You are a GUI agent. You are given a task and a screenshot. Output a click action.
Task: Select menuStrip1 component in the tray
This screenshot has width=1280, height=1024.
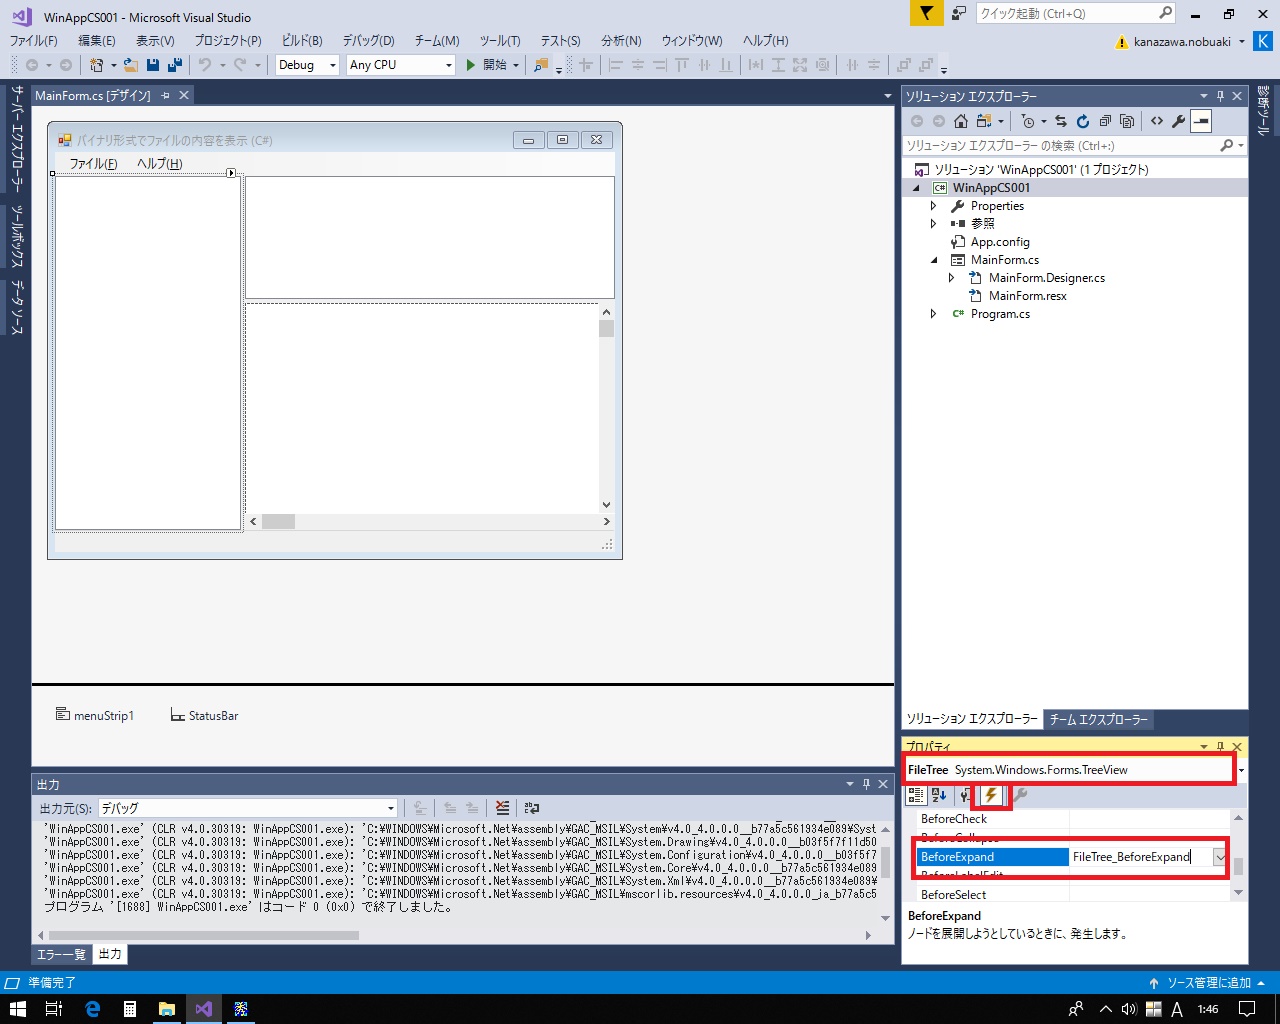point(94,715)
